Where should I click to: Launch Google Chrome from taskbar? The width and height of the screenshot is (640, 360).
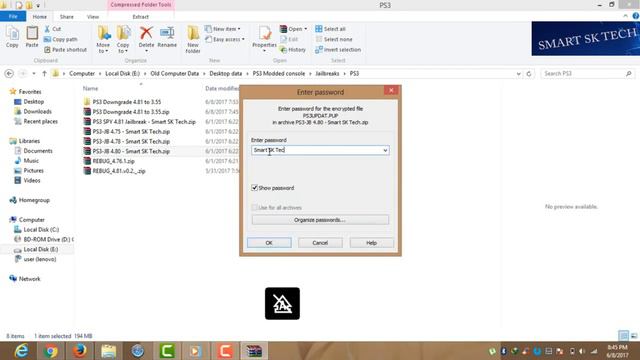tap(51, 351)
